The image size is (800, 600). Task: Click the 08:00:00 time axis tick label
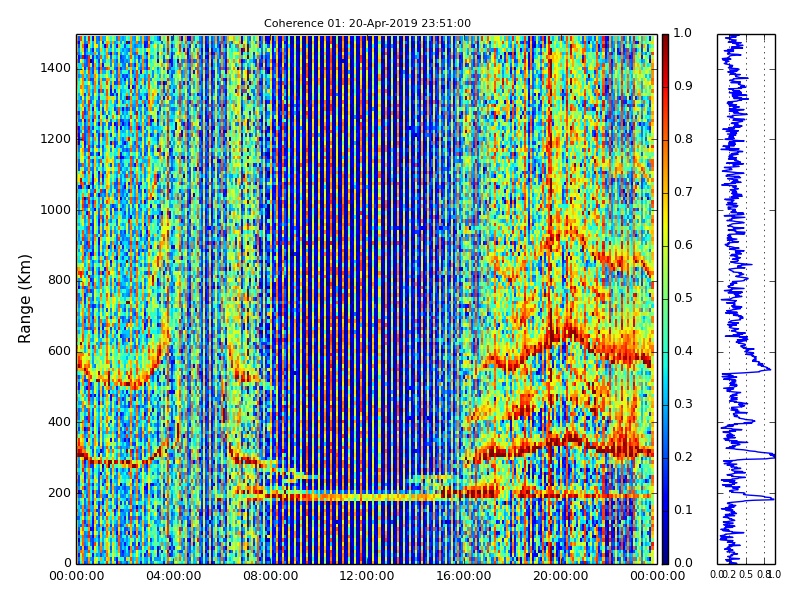270,576
